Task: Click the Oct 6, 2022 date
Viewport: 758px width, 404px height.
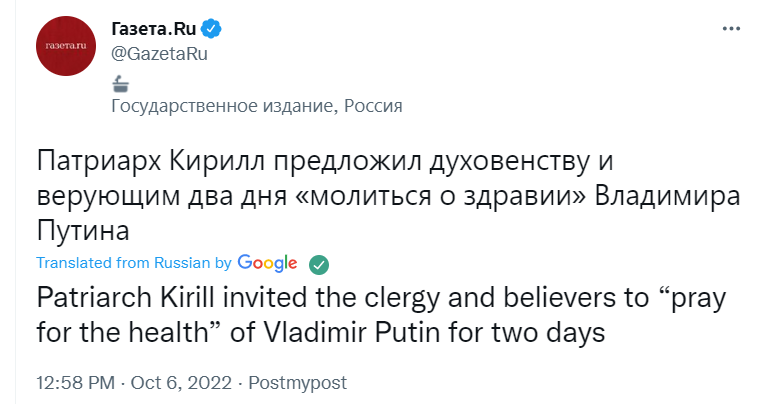Action: [181, 383]
